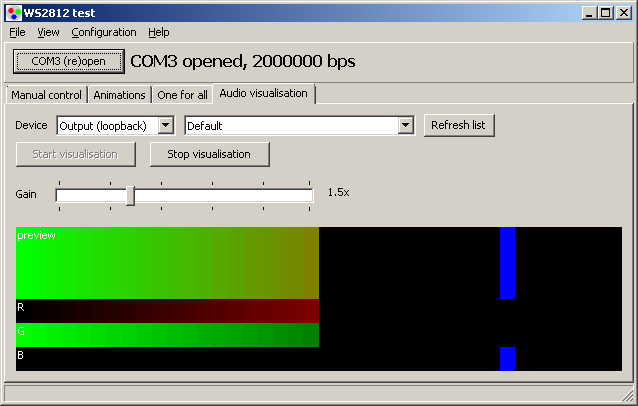
Task: Switch to the One for all tab
Action: pyautogui.click(x=182, y=95)
